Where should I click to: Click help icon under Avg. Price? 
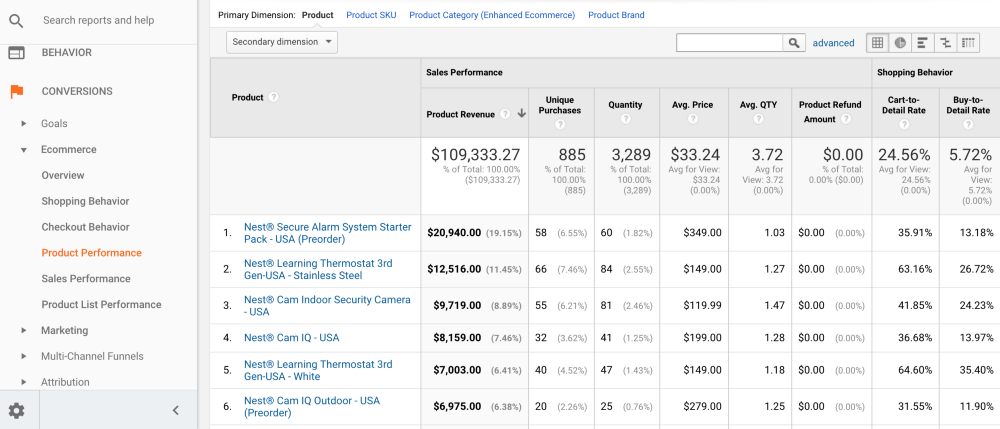click(693, 119)
